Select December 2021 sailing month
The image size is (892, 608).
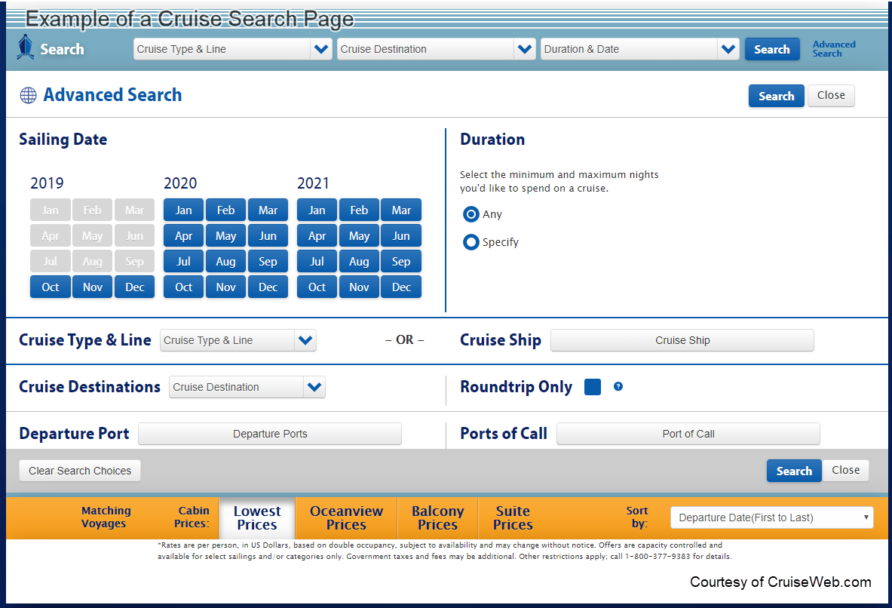click(401, 287)
